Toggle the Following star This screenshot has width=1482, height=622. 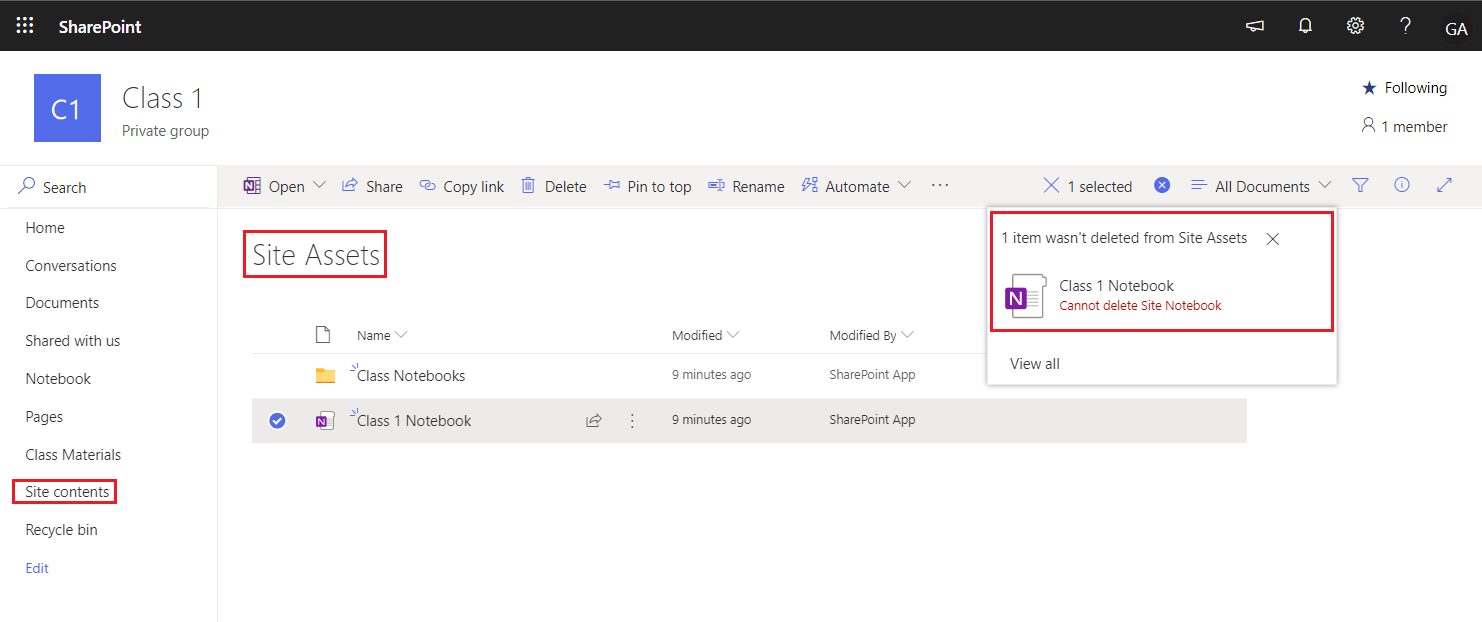[x=1369, y=88]
